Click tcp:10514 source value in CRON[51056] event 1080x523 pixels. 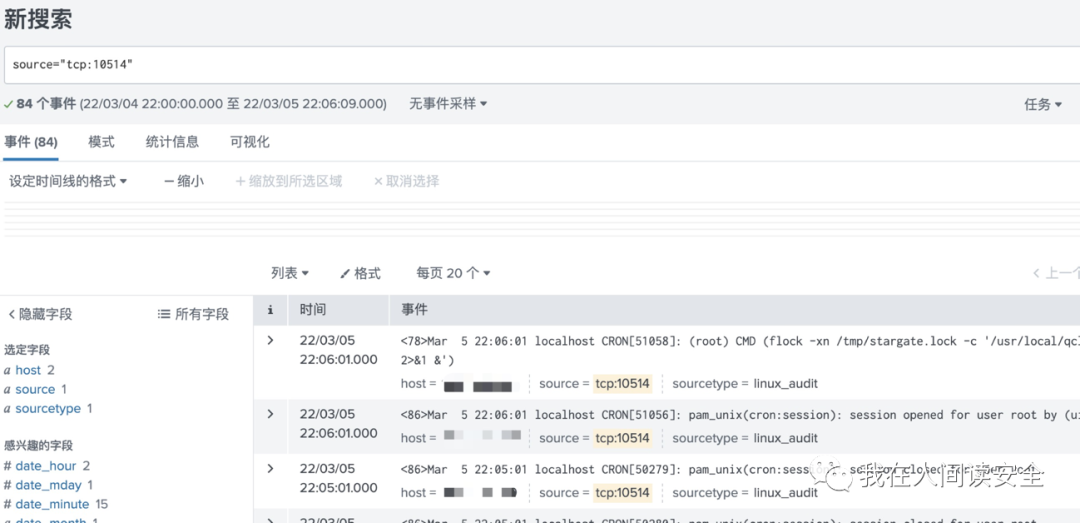tap(623, 438)
